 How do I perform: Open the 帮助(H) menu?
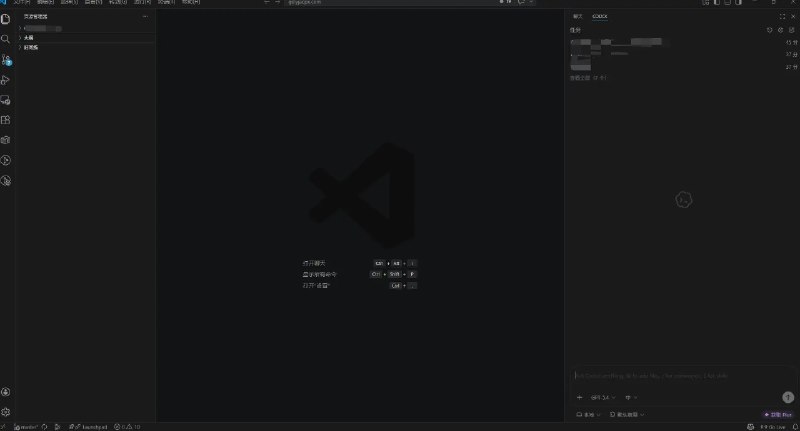pyautogui.click(x=191, y=2)
